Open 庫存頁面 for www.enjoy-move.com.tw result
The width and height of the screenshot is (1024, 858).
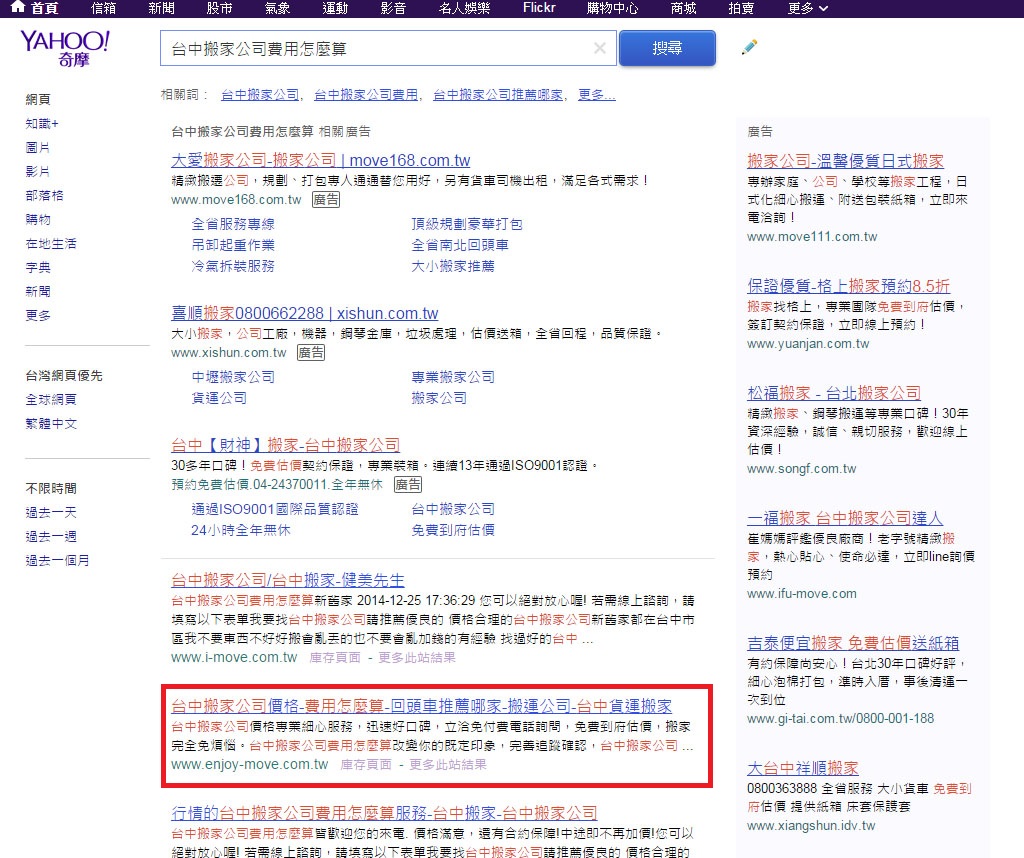366,765
